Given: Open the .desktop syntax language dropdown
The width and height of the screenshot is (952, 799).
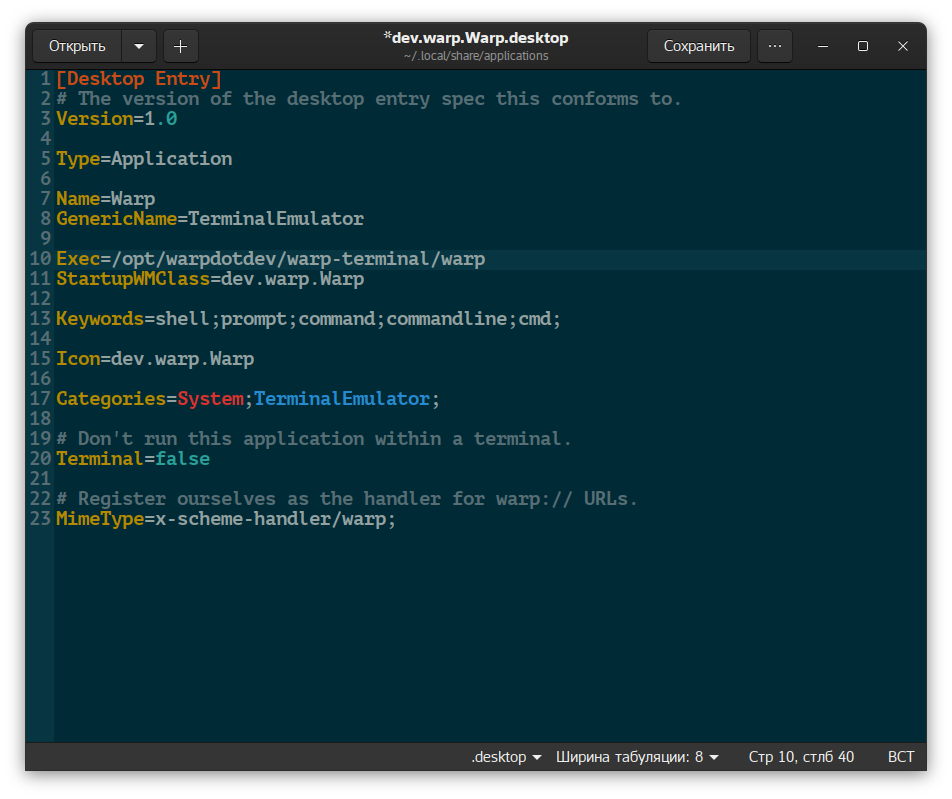Looking at the screenshot, I should pos(506,757).
